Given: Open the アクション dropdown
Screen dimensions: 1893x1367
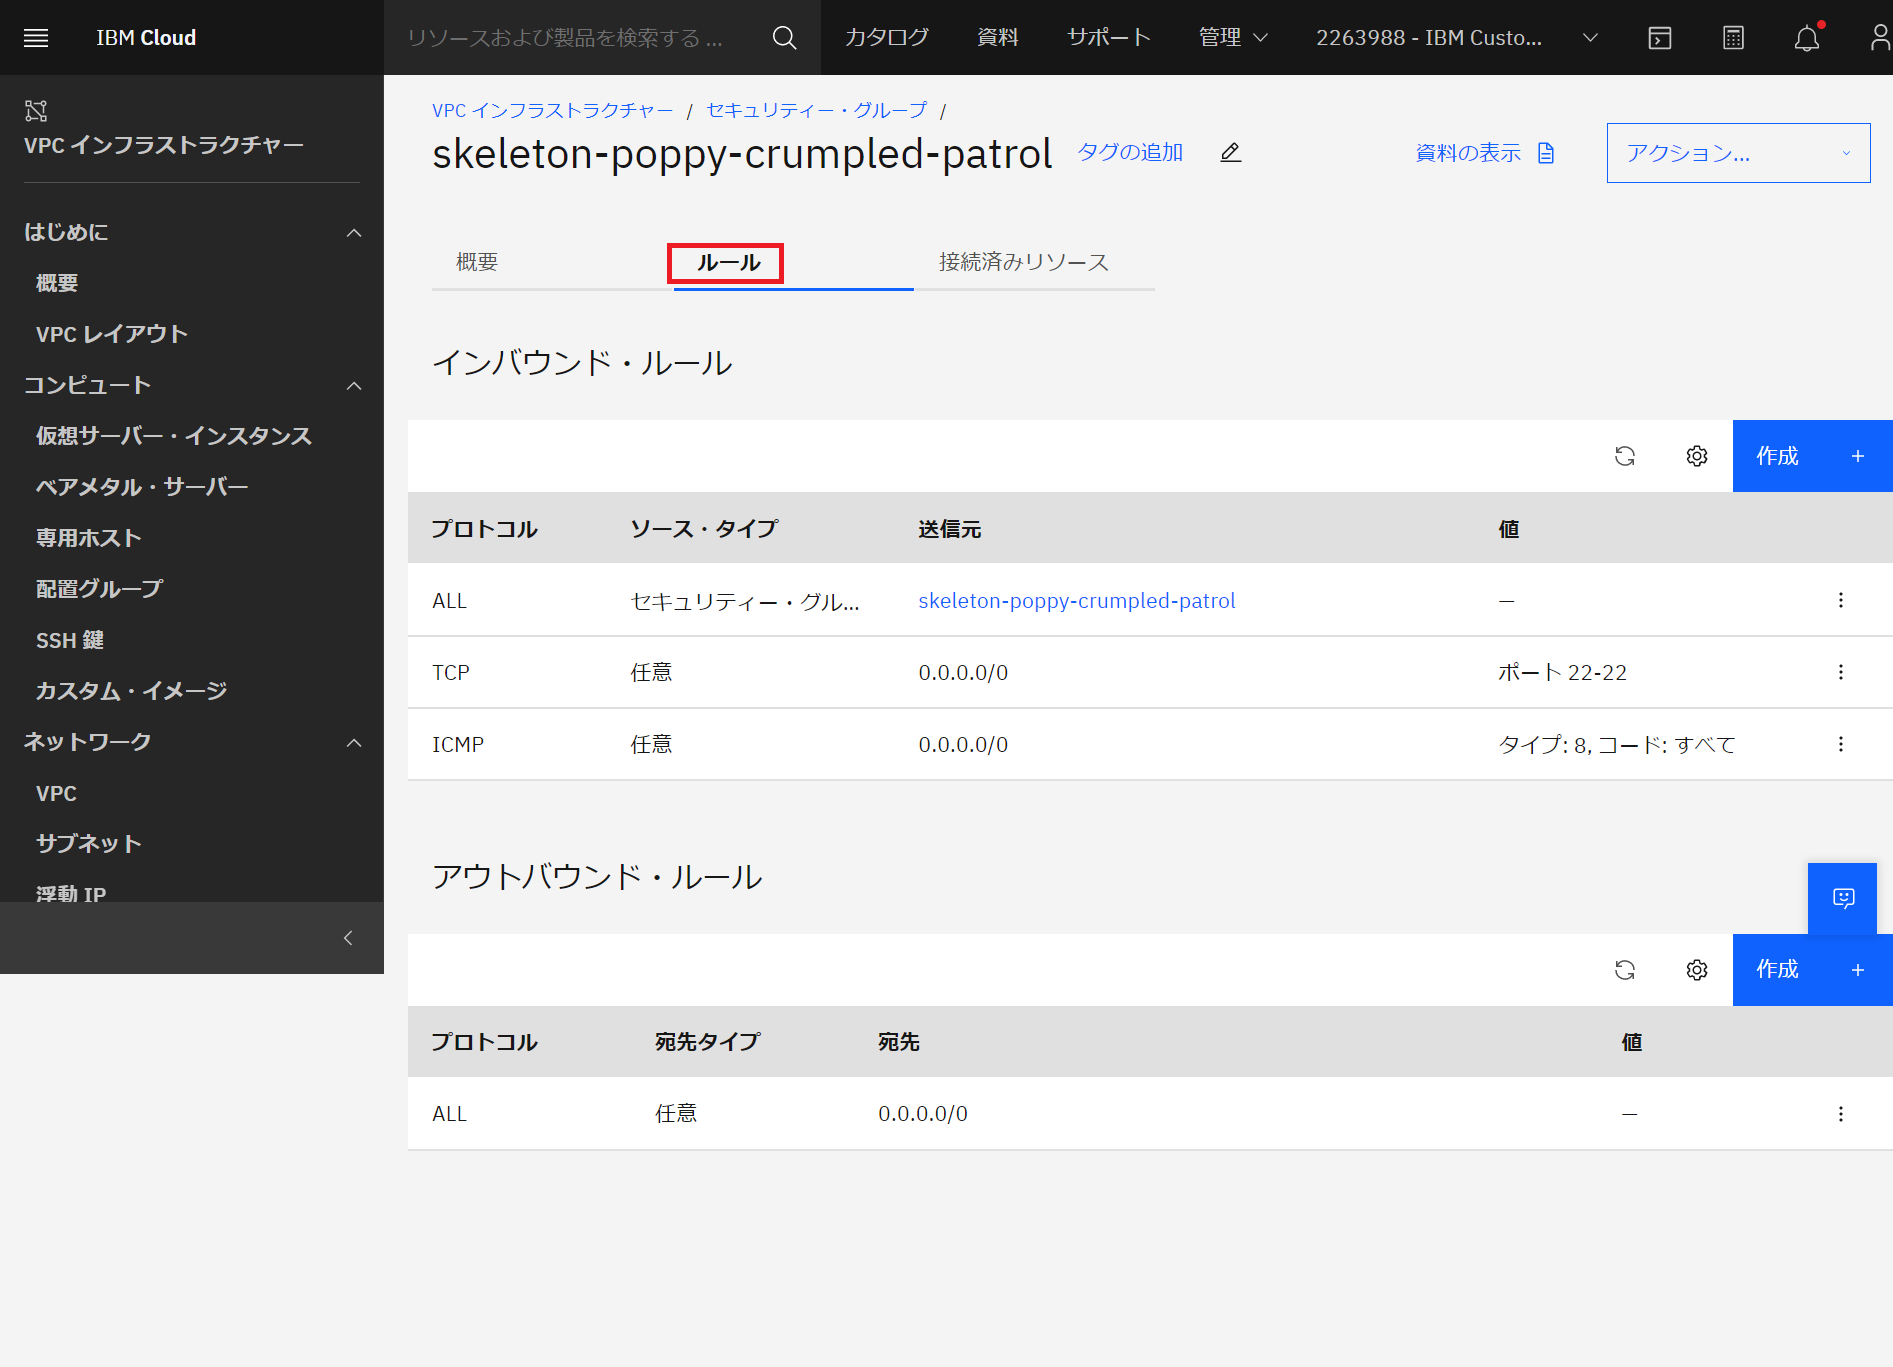Looking at the screenshot, I should point(1738,153).
